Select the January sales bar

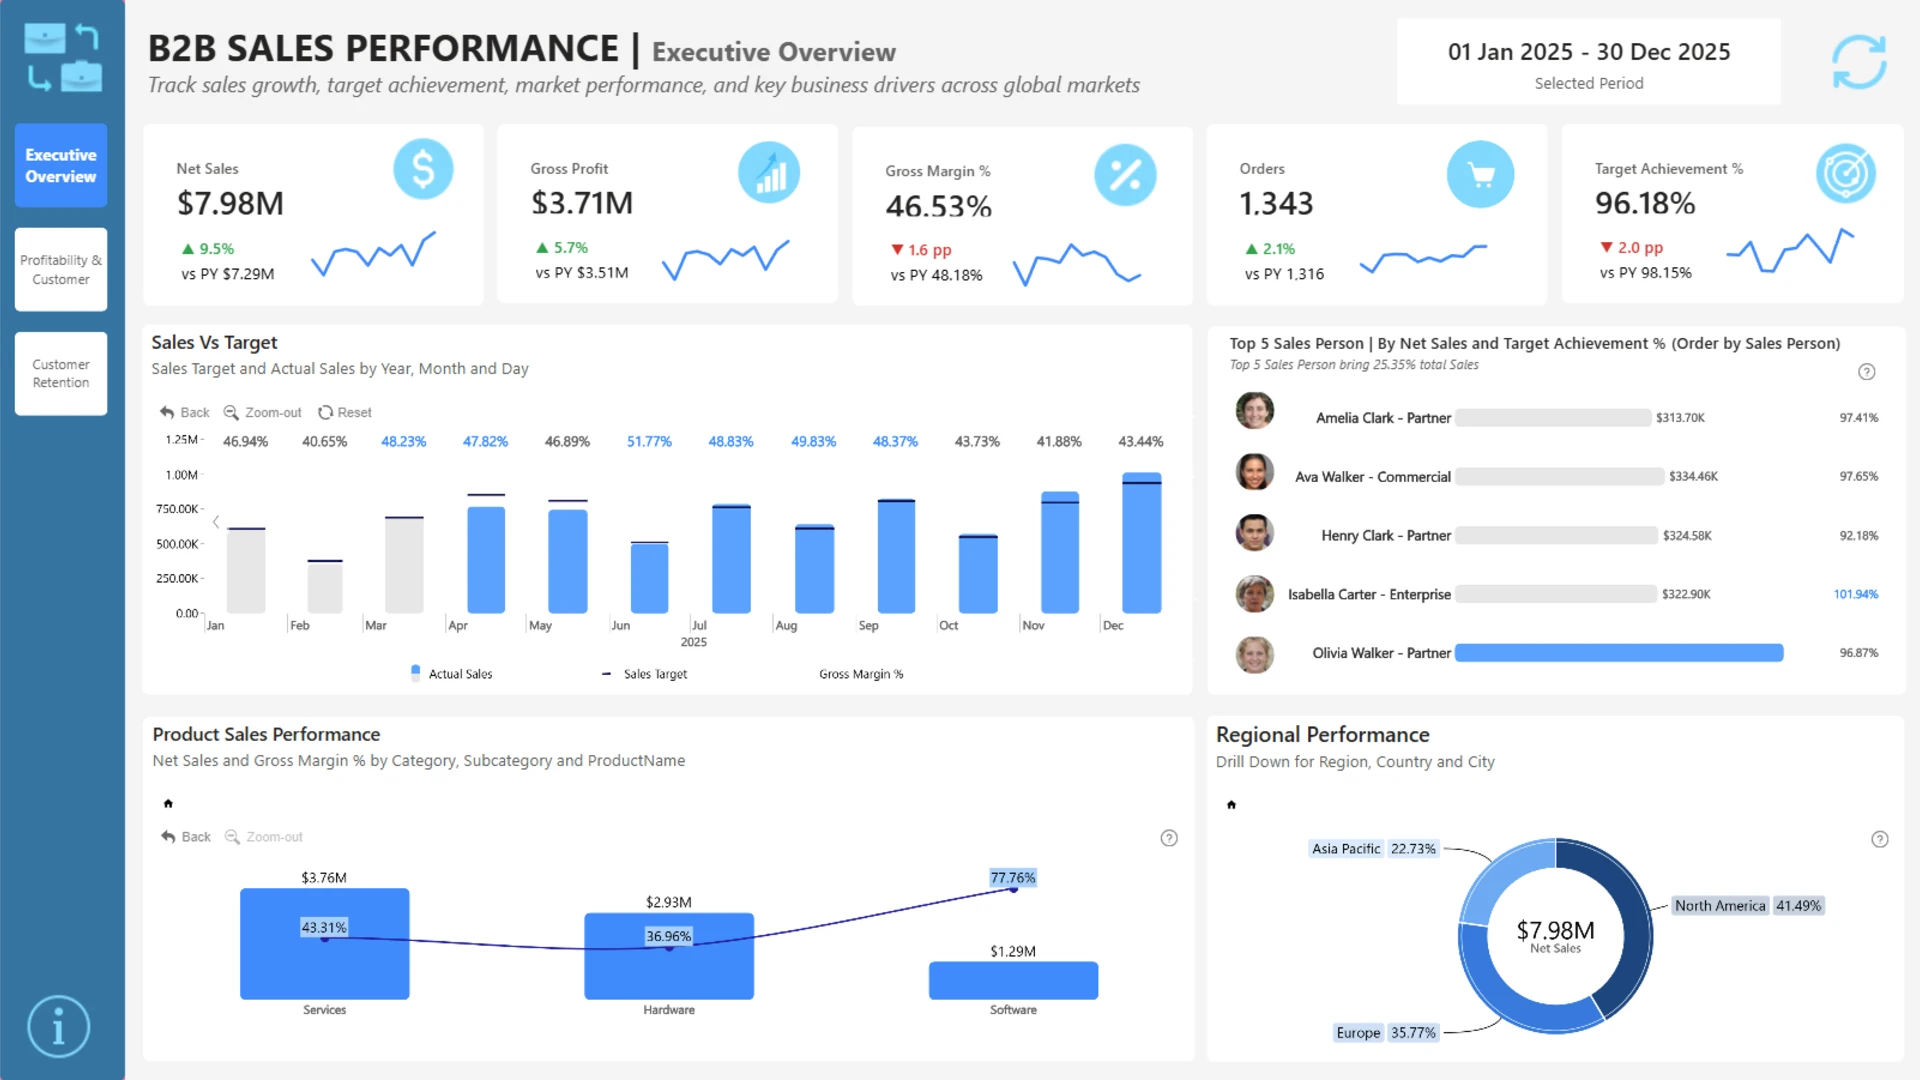tap(246, 570)
